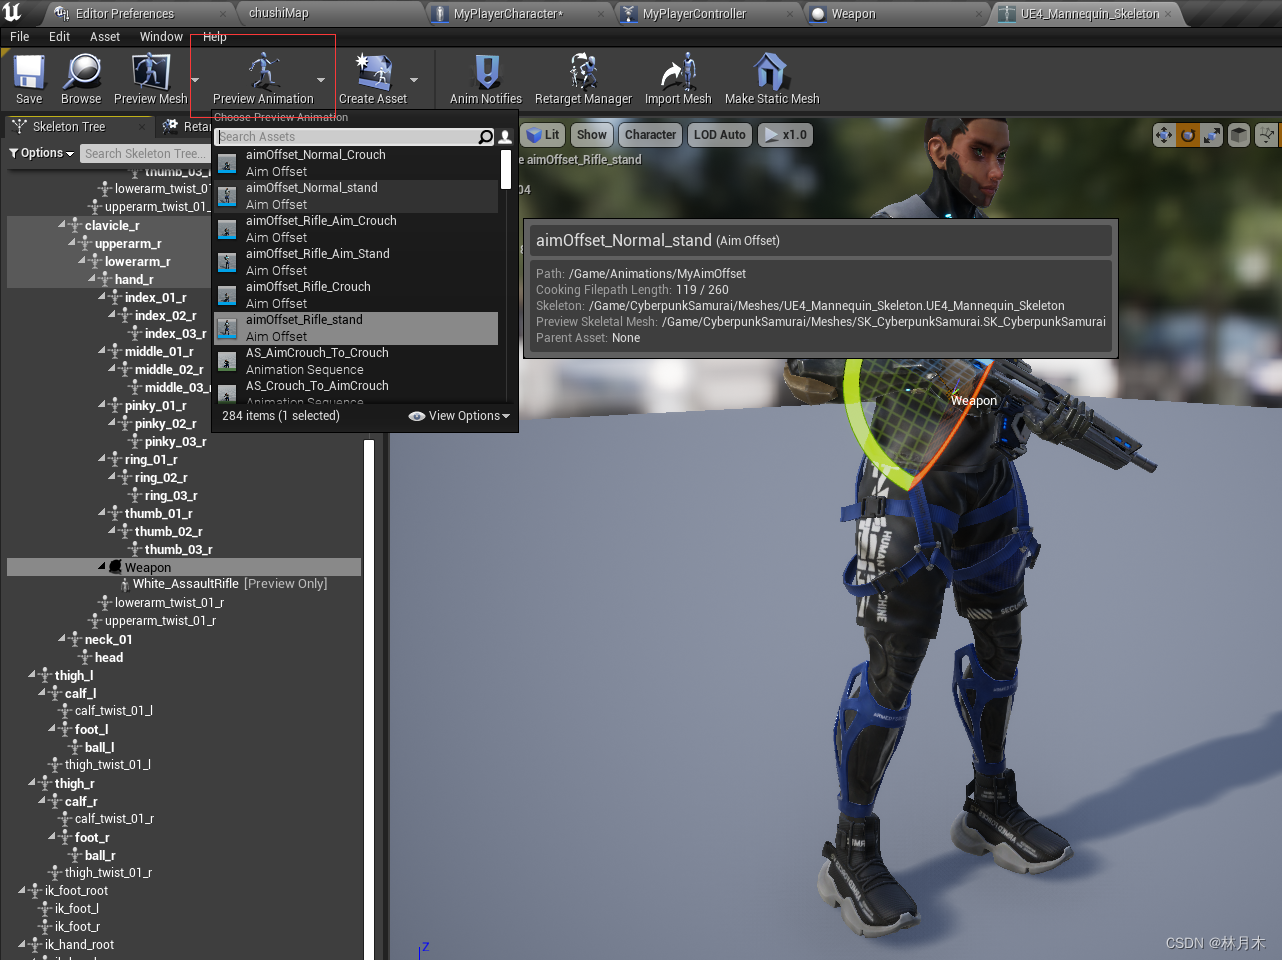
Task: Click the Lit view mode button
Action: click(543, 135)
